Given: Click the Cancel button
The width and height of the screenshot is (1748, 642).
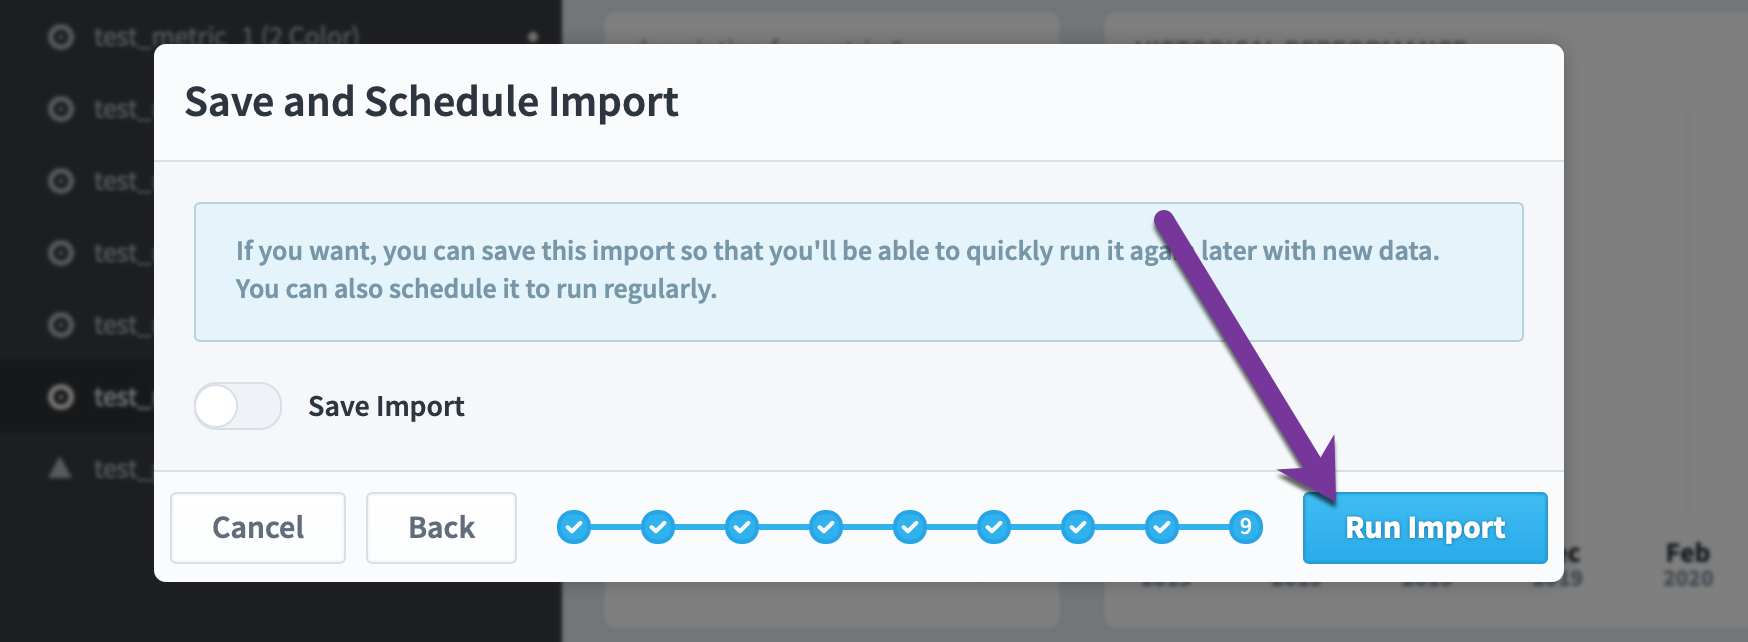Looking at the screenshot, I should click(x=258, y=527).
